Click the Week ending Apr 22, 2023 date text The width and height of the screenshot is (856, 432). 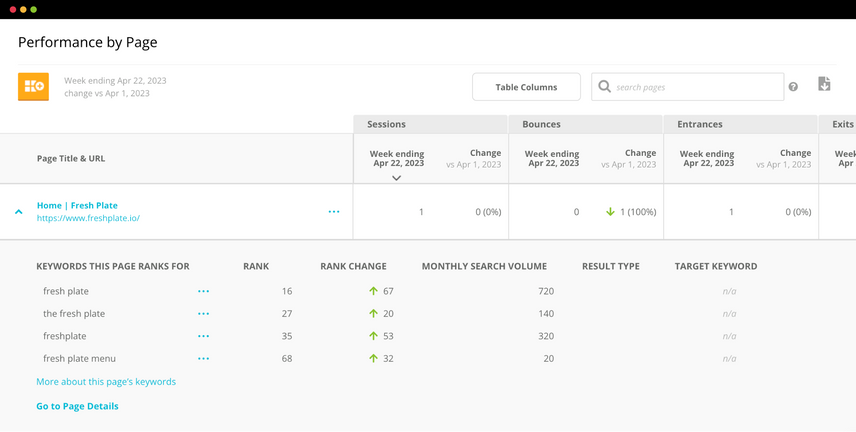point(115,81)
